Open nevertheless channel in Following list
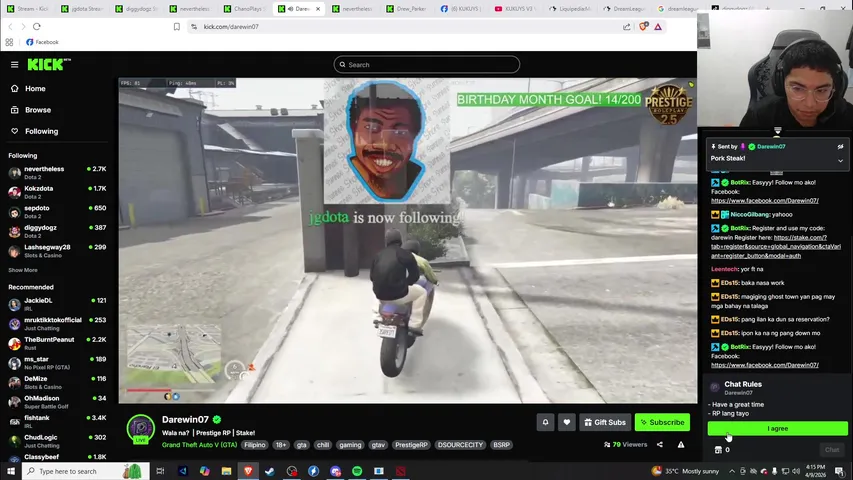This screenshot has height=480, width=853. [x=57, y=173]
